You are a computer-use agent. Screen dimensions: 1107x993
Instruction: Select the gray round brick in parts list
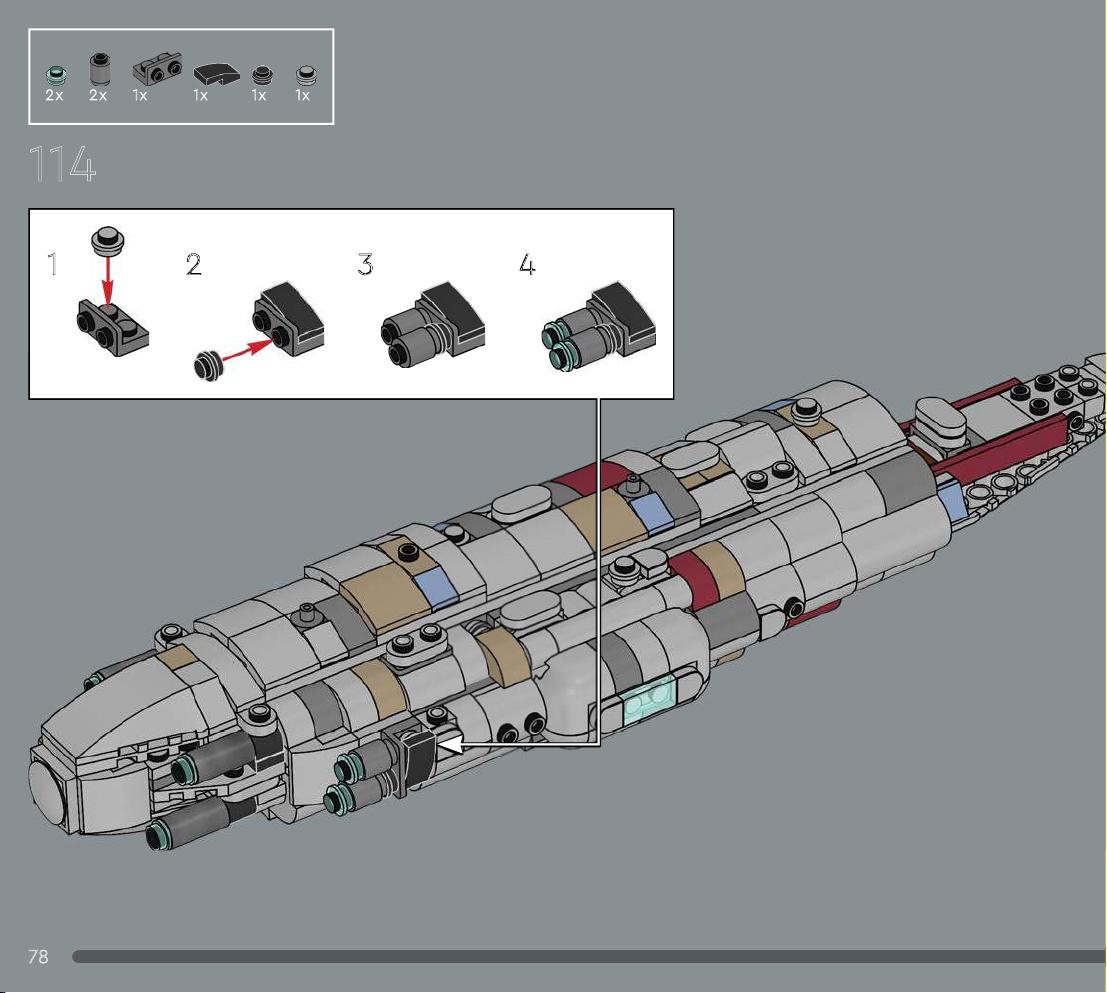99,68
